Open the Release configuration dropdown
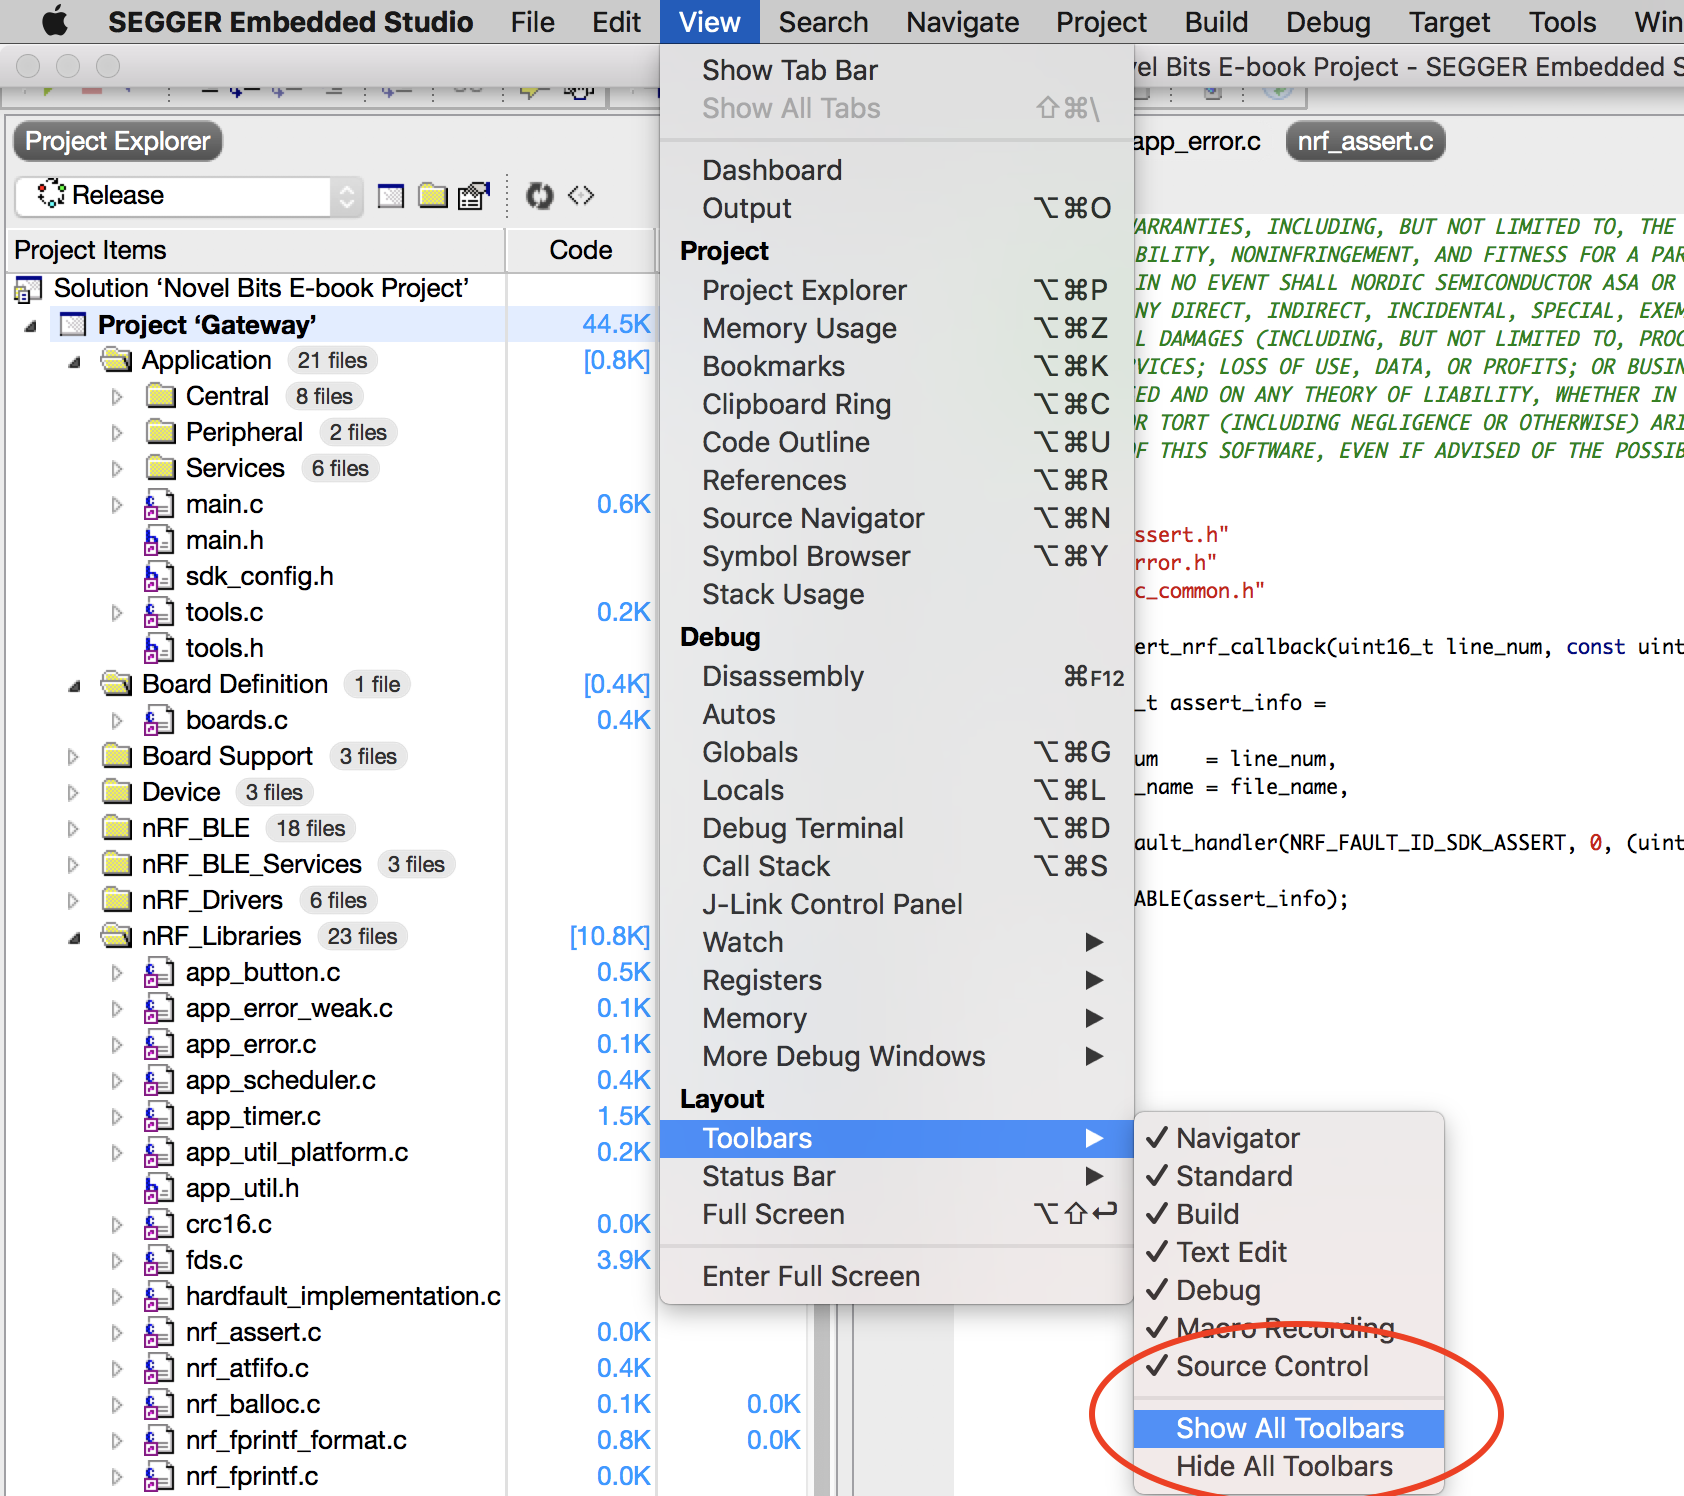Screen dimensions: 1684x1496 188,196
